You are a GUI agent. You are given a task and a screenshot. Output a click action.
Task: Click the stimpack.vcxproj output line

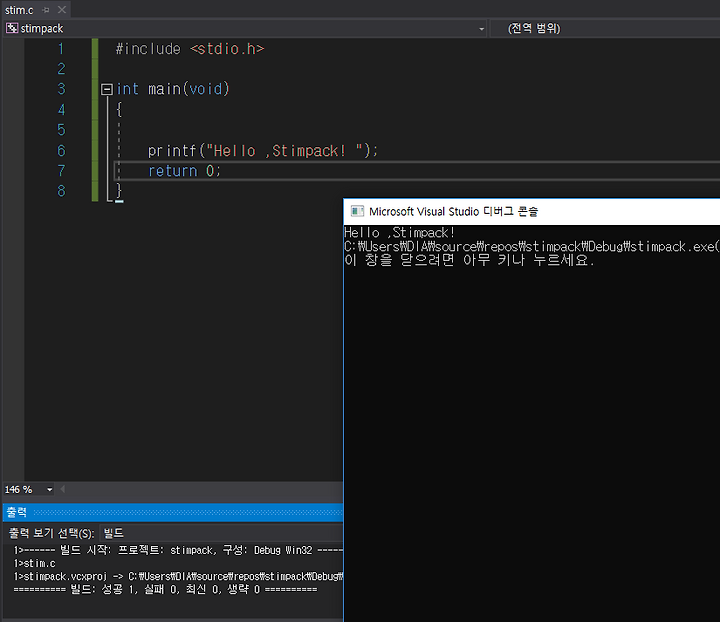tap(178, 576)
